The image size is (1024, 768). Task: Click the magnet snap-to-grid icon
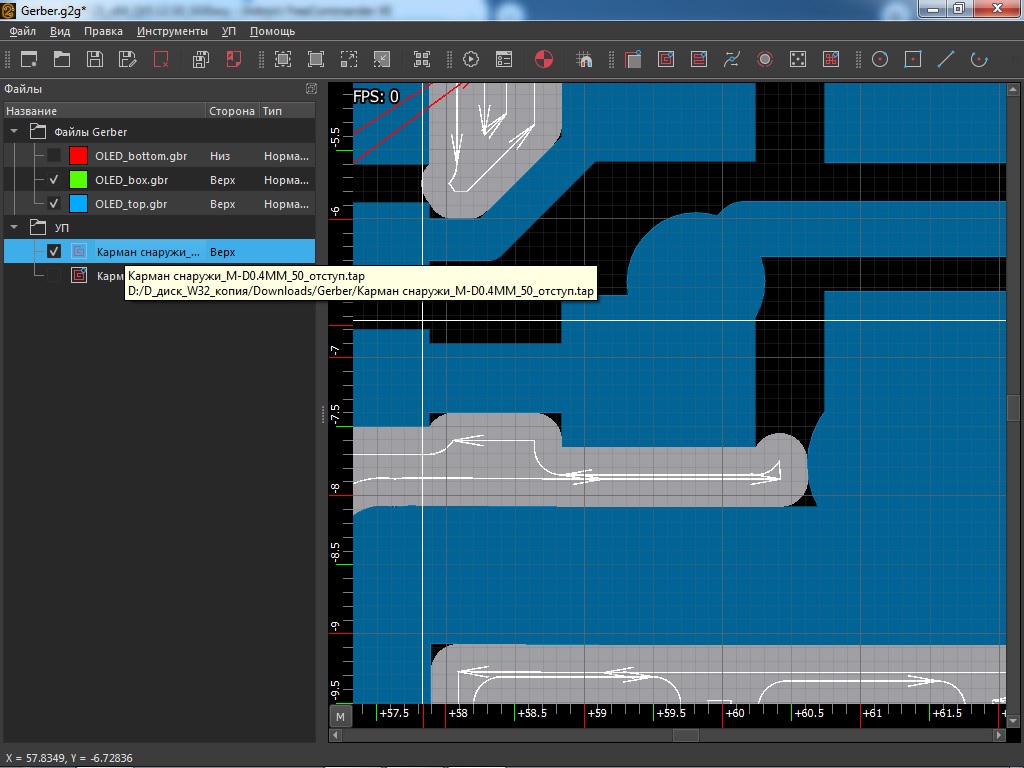point(585,59)
